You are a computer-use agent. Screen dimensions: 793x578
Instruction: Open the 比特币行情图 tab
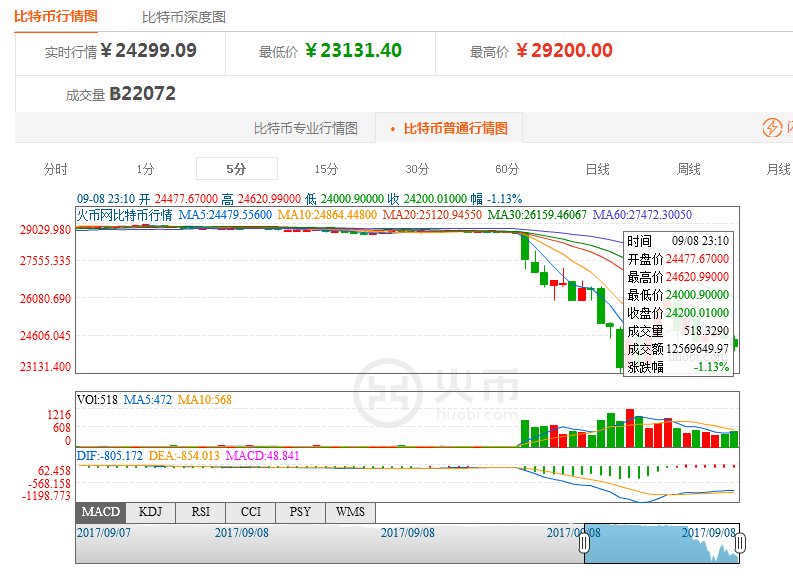[x=56, y=17]
